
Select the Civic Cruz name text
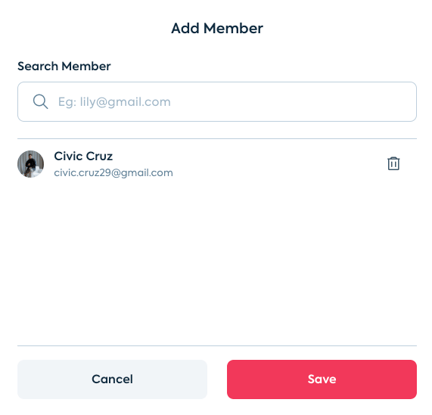(83, 156)
